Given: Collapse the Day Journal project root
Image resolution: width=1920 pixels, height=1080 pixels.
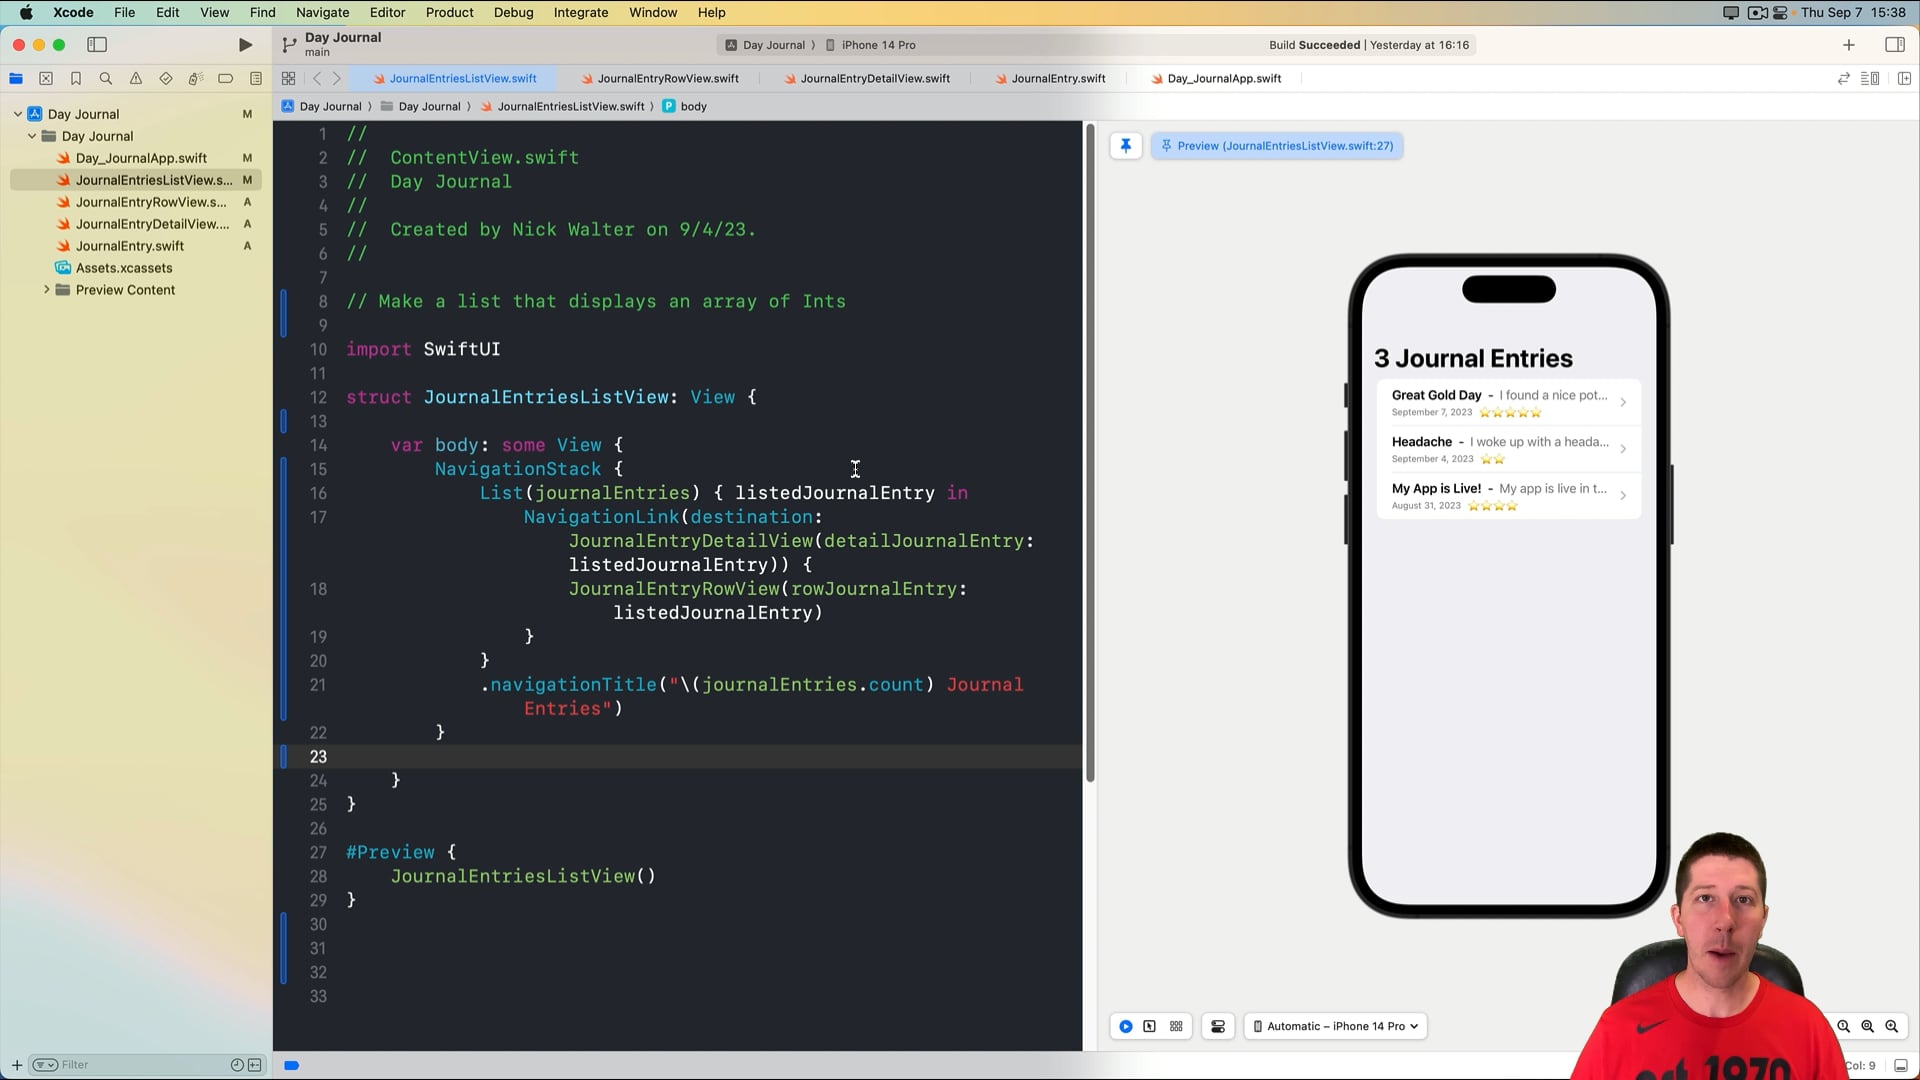Looking at the screenshot, I should pos(18,114).
